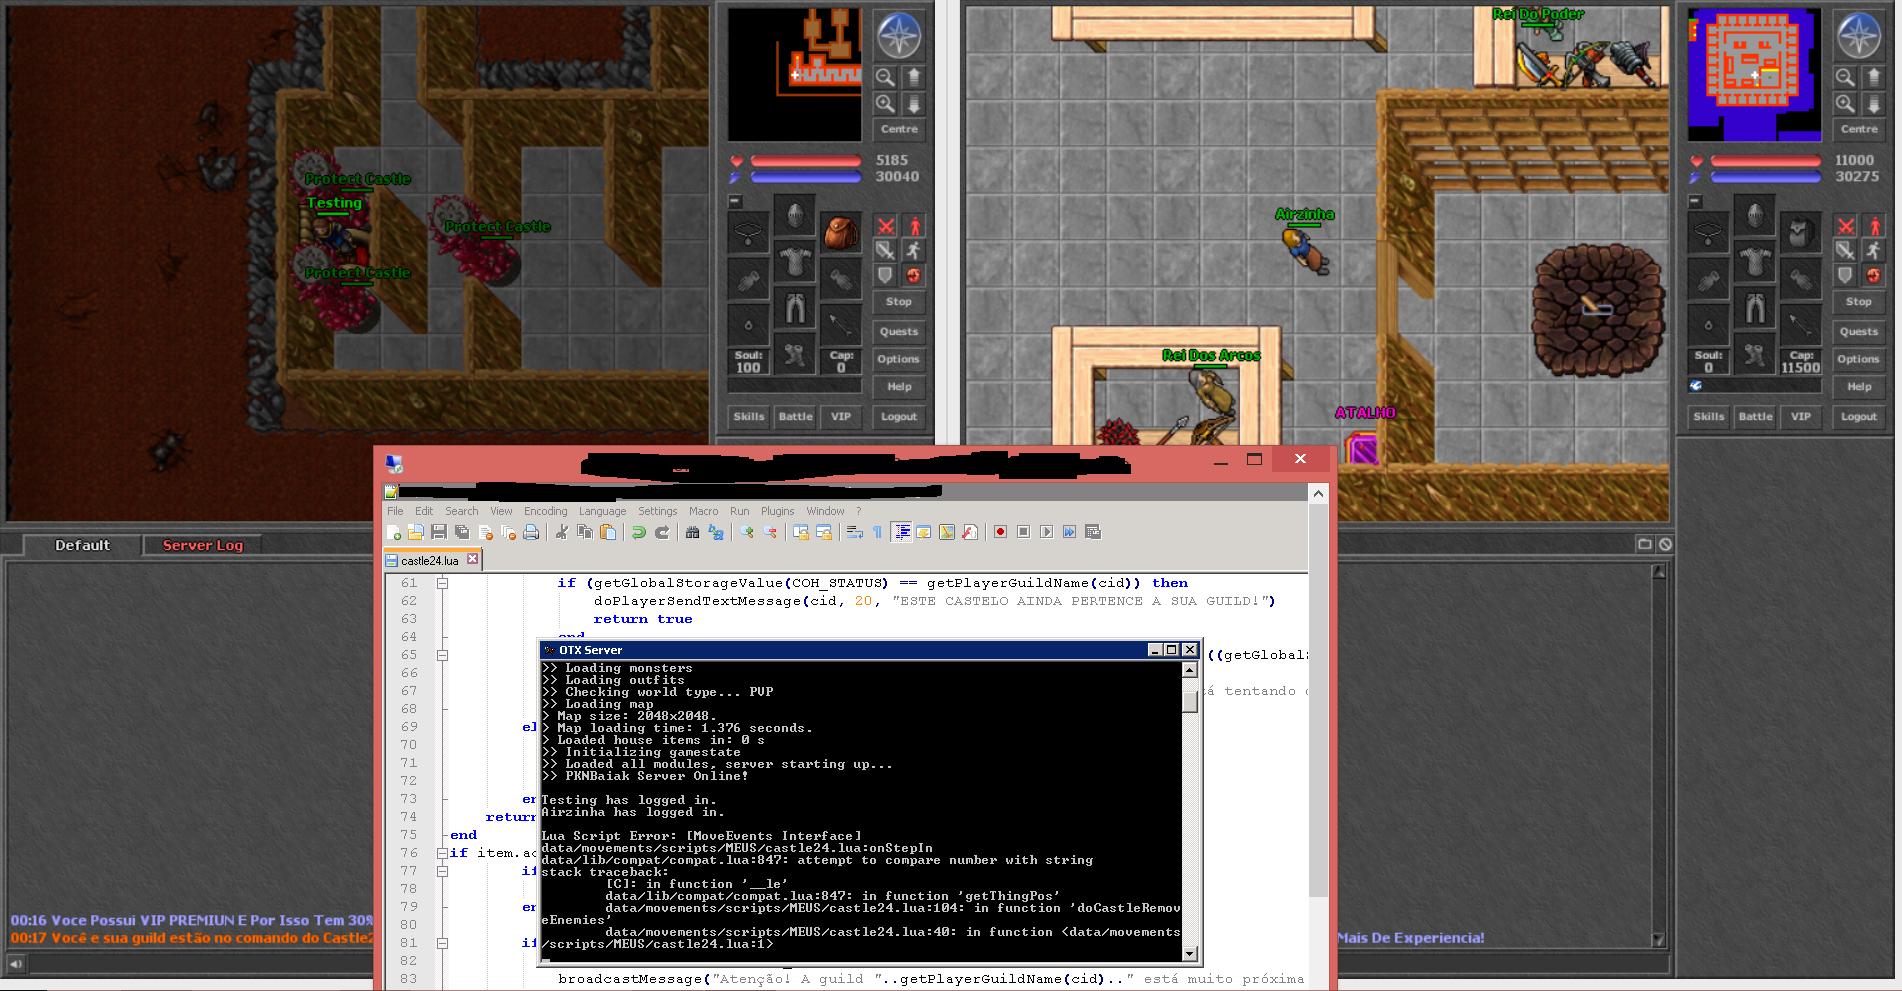Screen dimensions: 1902x991
Task: Switch to Server Log chat tab
Action: pos(202,545)
